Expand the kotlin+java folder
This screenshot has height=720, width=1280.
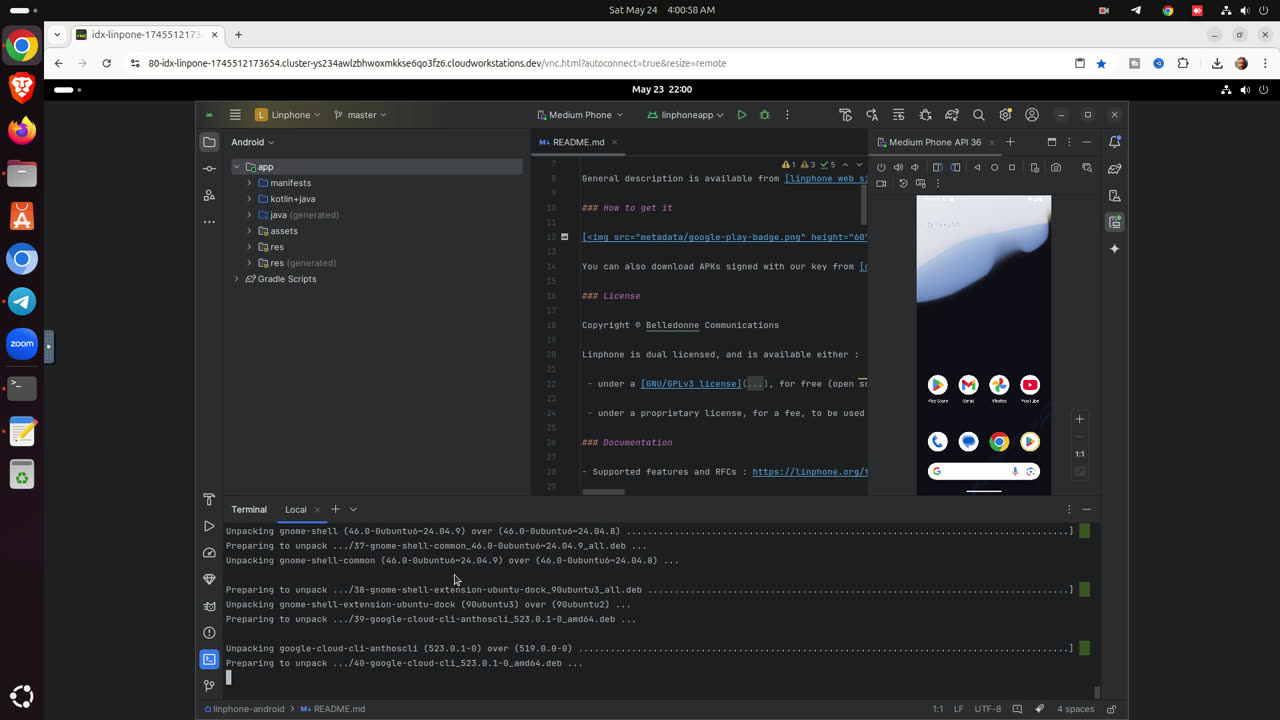[x=249, y=199]
